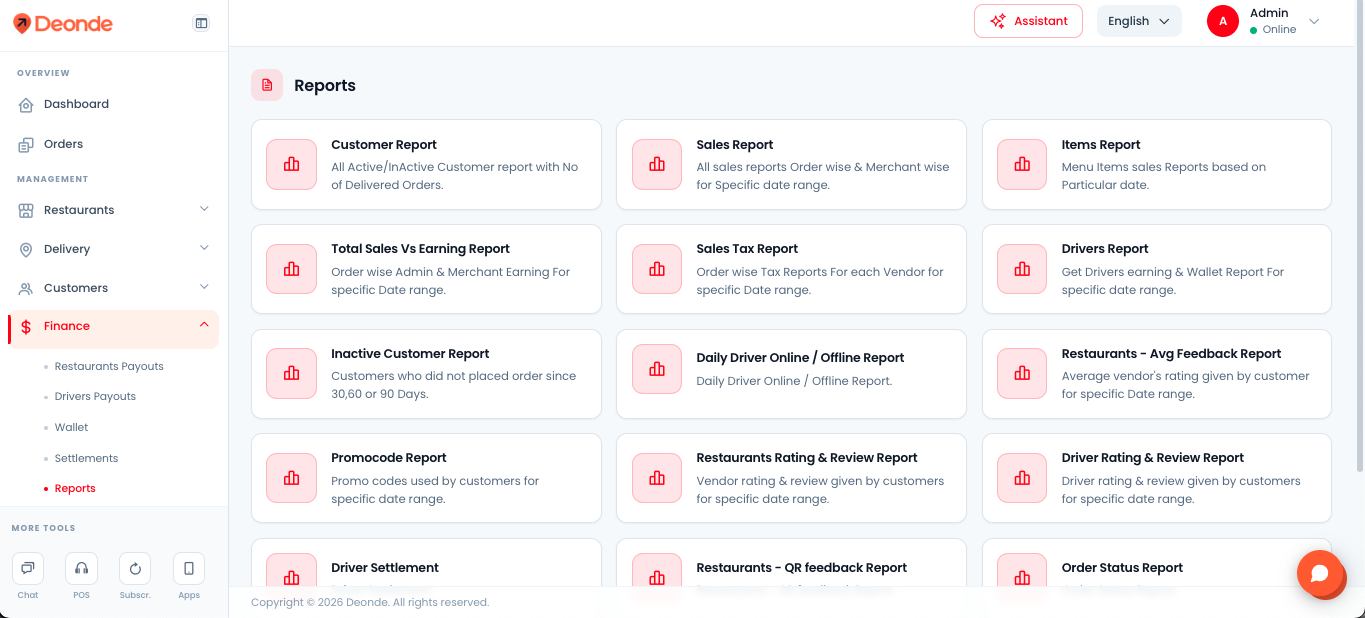Collapse the Finance menu chevron
The image size is (1365, 618).
[204, 325]
